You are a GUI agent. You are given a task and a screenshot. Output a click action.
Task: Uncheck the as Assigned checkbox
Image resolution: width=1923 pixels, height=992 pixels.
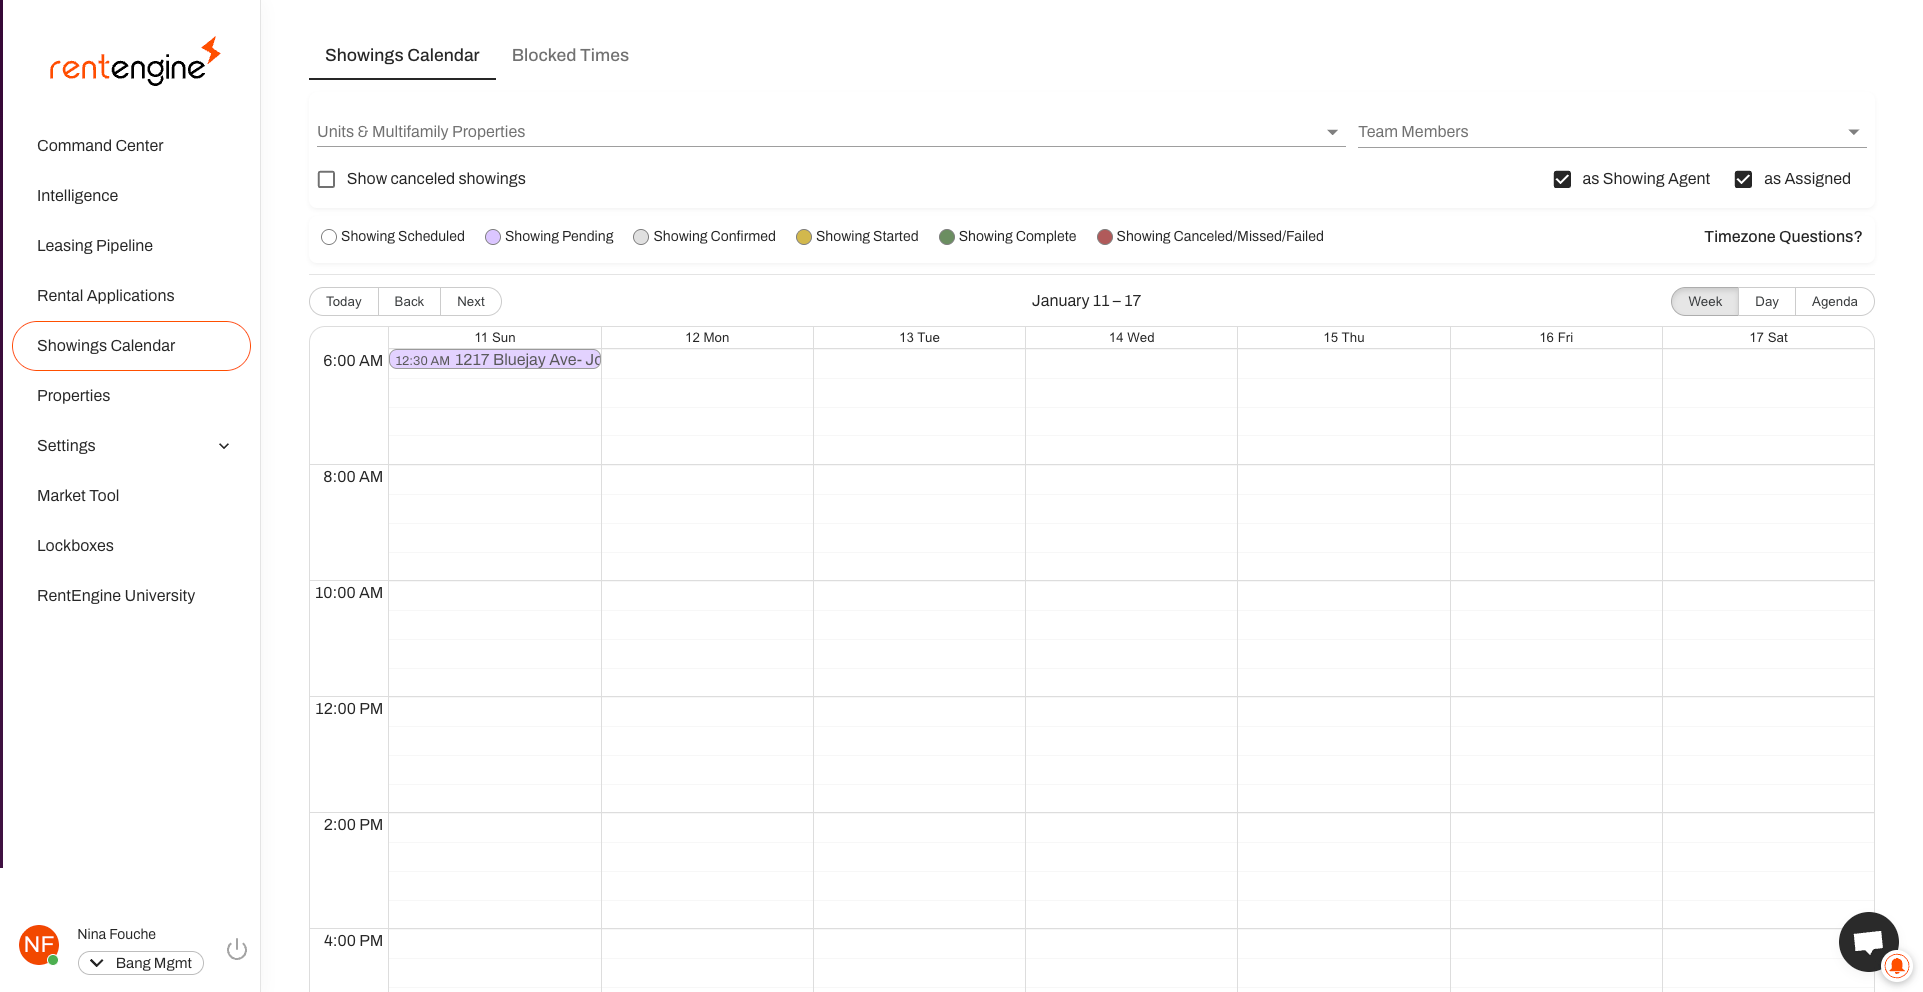point(1743,179)
